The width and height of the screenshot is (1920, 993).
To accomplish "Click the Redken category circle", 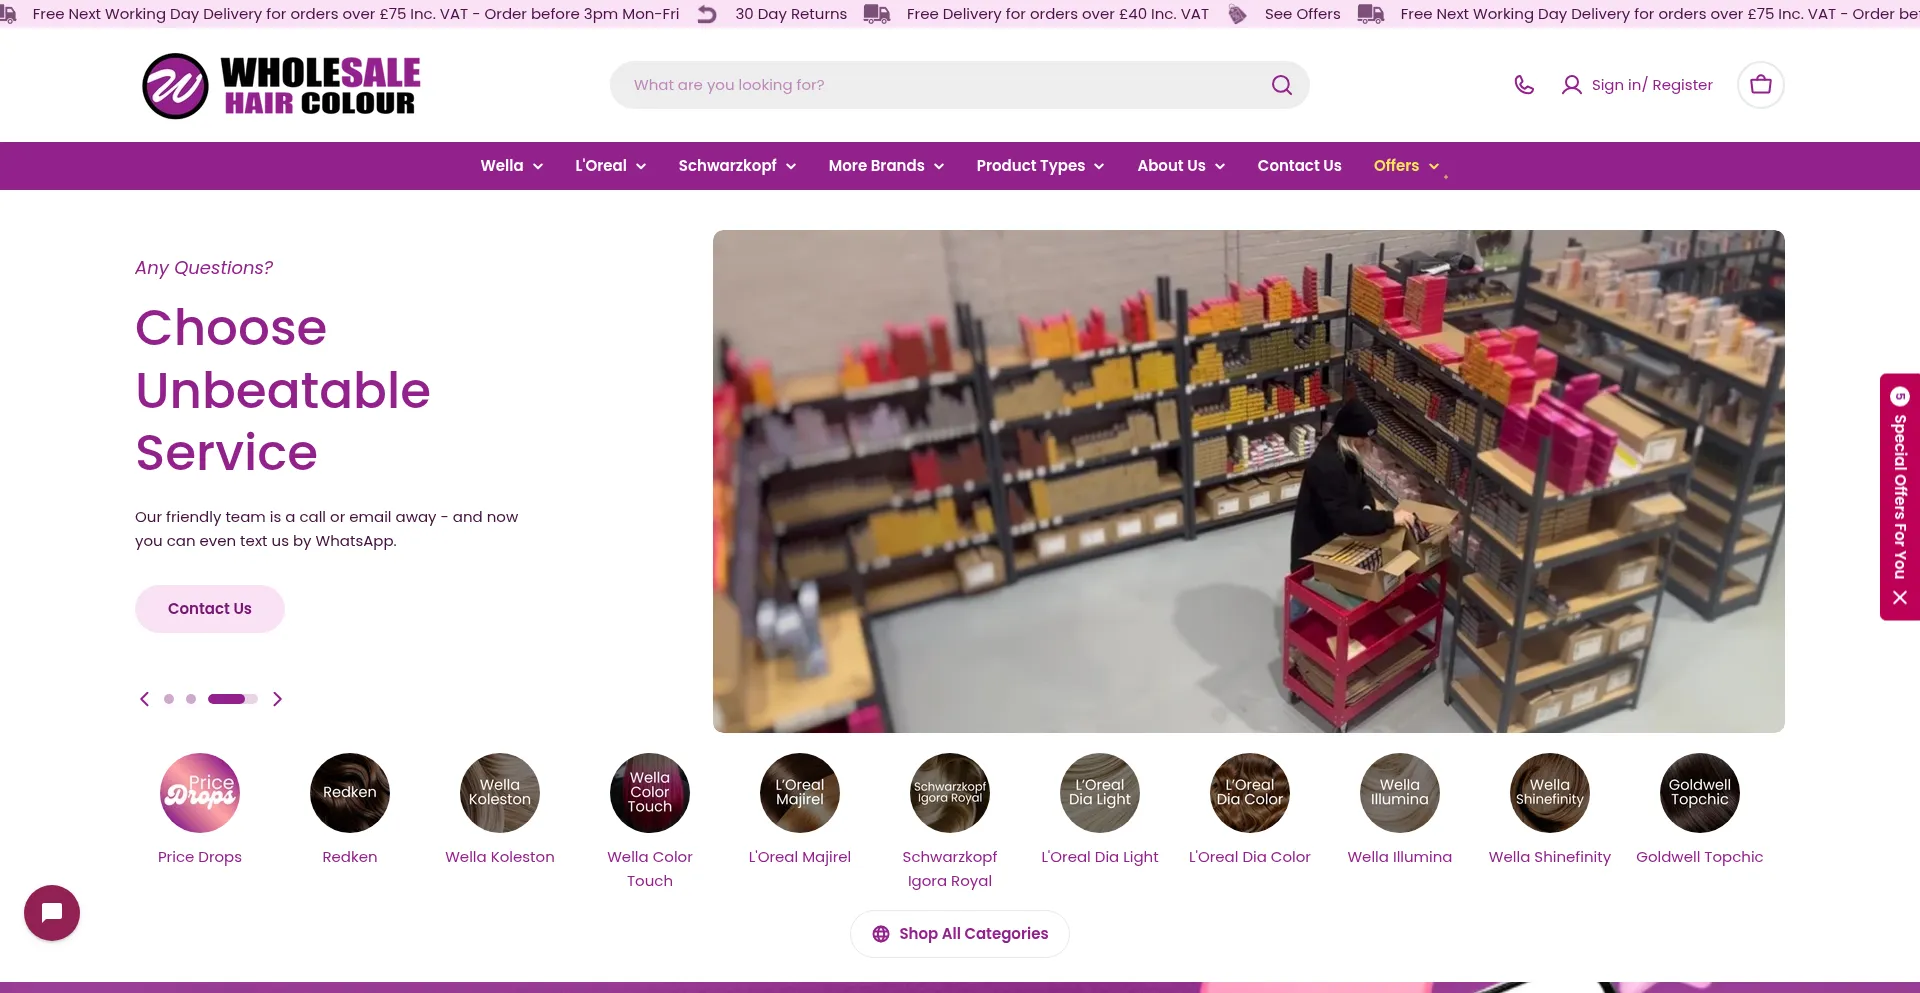I will [350, 793].
